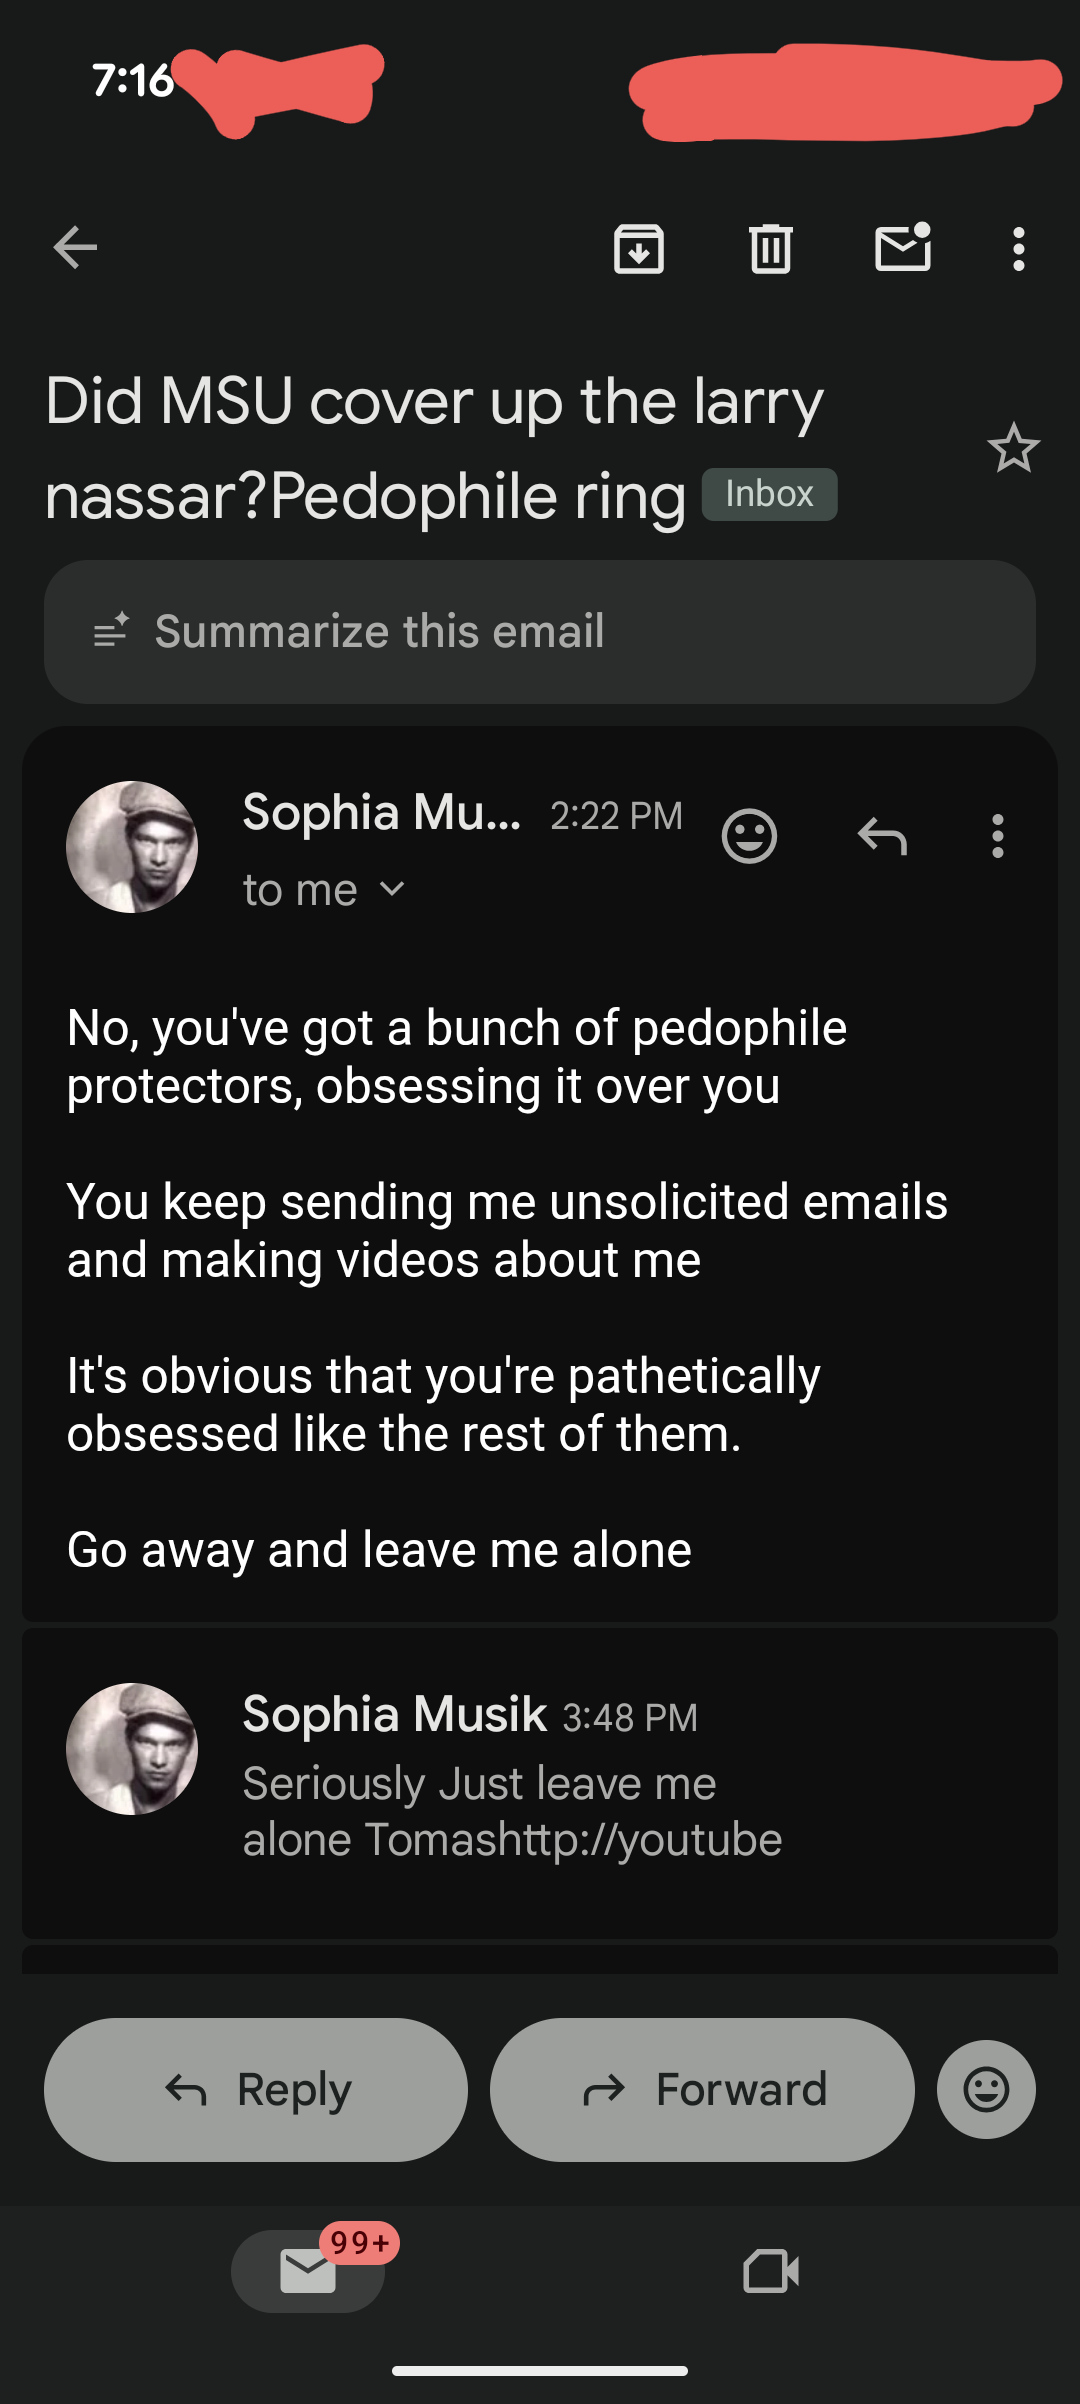
Task: Star this email conversation
Action: [x=1013, y=448]
